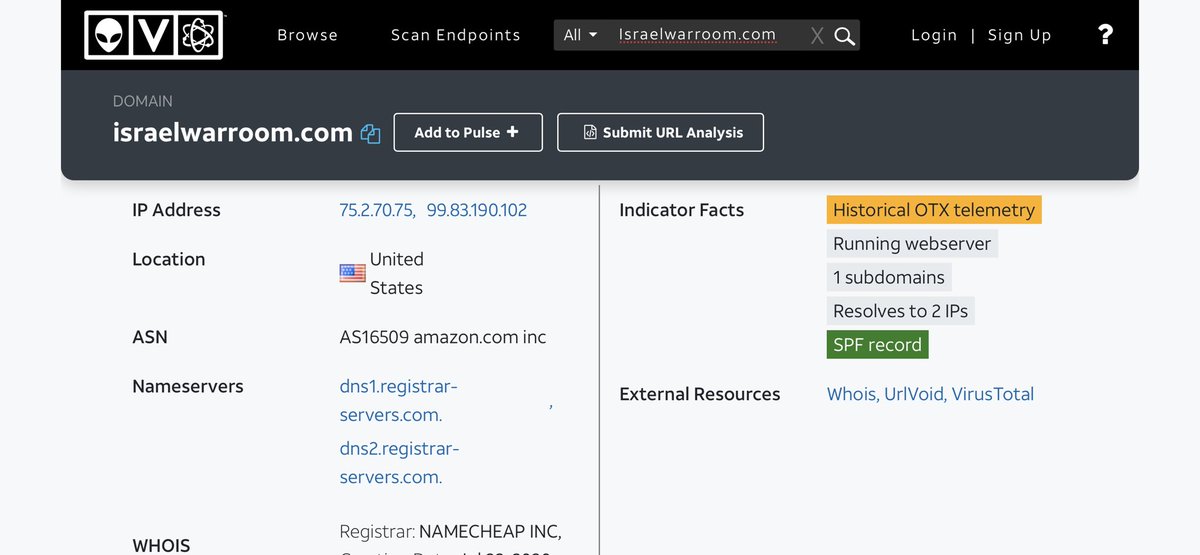This screenshot has width=1200, height=555.
Task: Open the help question mark icon
Action: point(1105,35)
